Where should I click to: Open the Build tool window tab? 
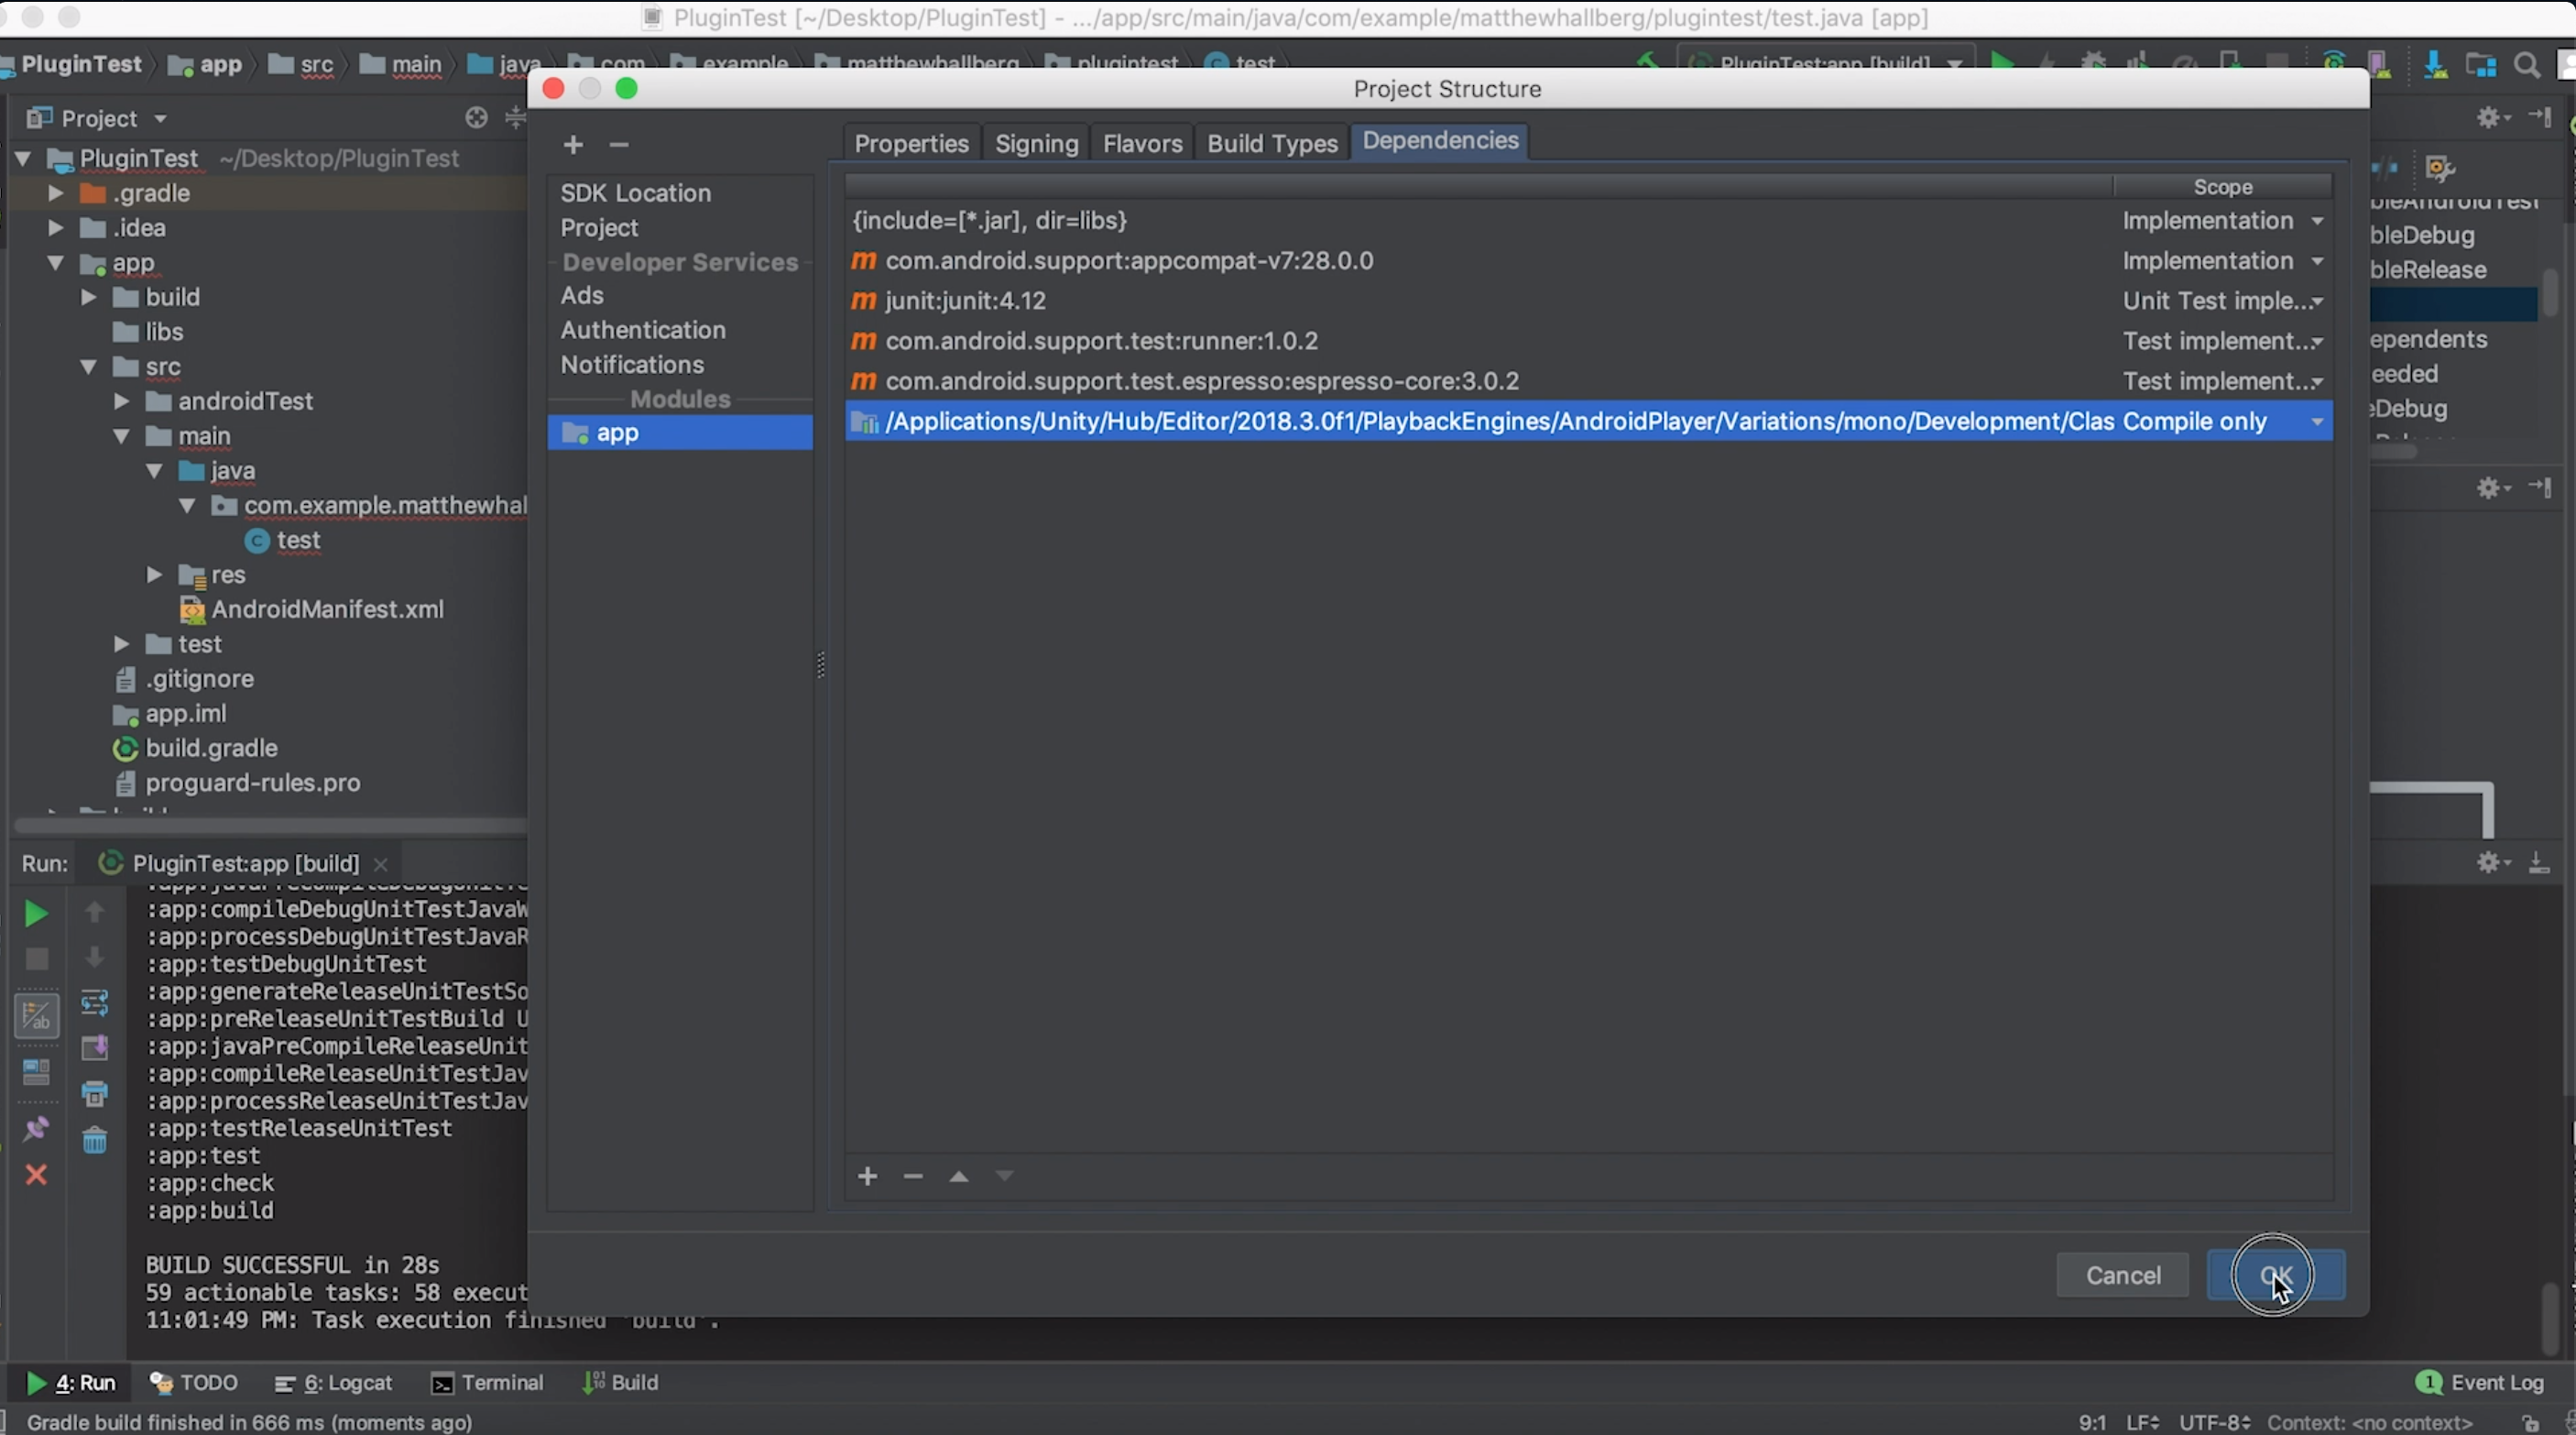(x=620, y=1383)
